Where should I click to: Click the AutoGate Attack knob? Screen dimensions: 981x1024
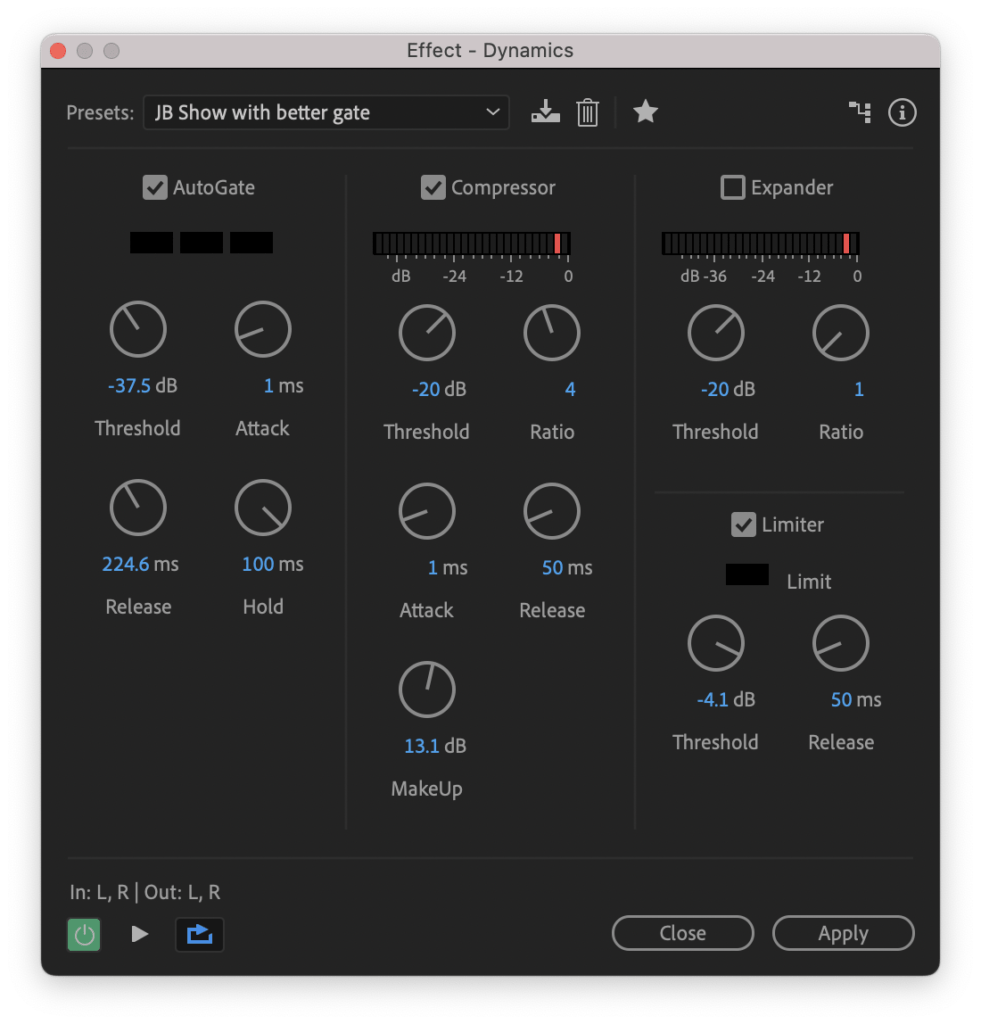tap(263, 329)
